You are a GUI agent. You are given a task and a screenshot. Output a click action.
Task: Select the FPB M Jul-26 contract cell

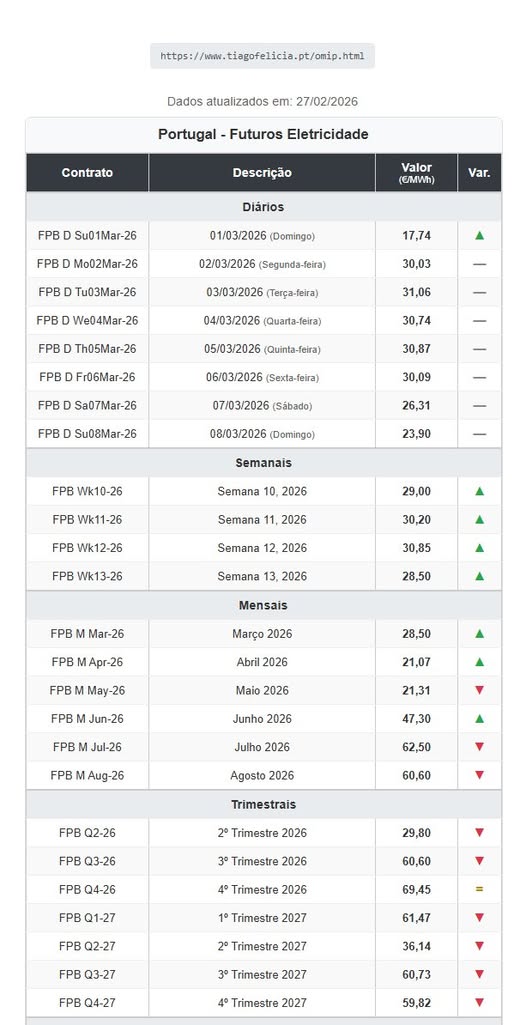click(x=88, y=747)
